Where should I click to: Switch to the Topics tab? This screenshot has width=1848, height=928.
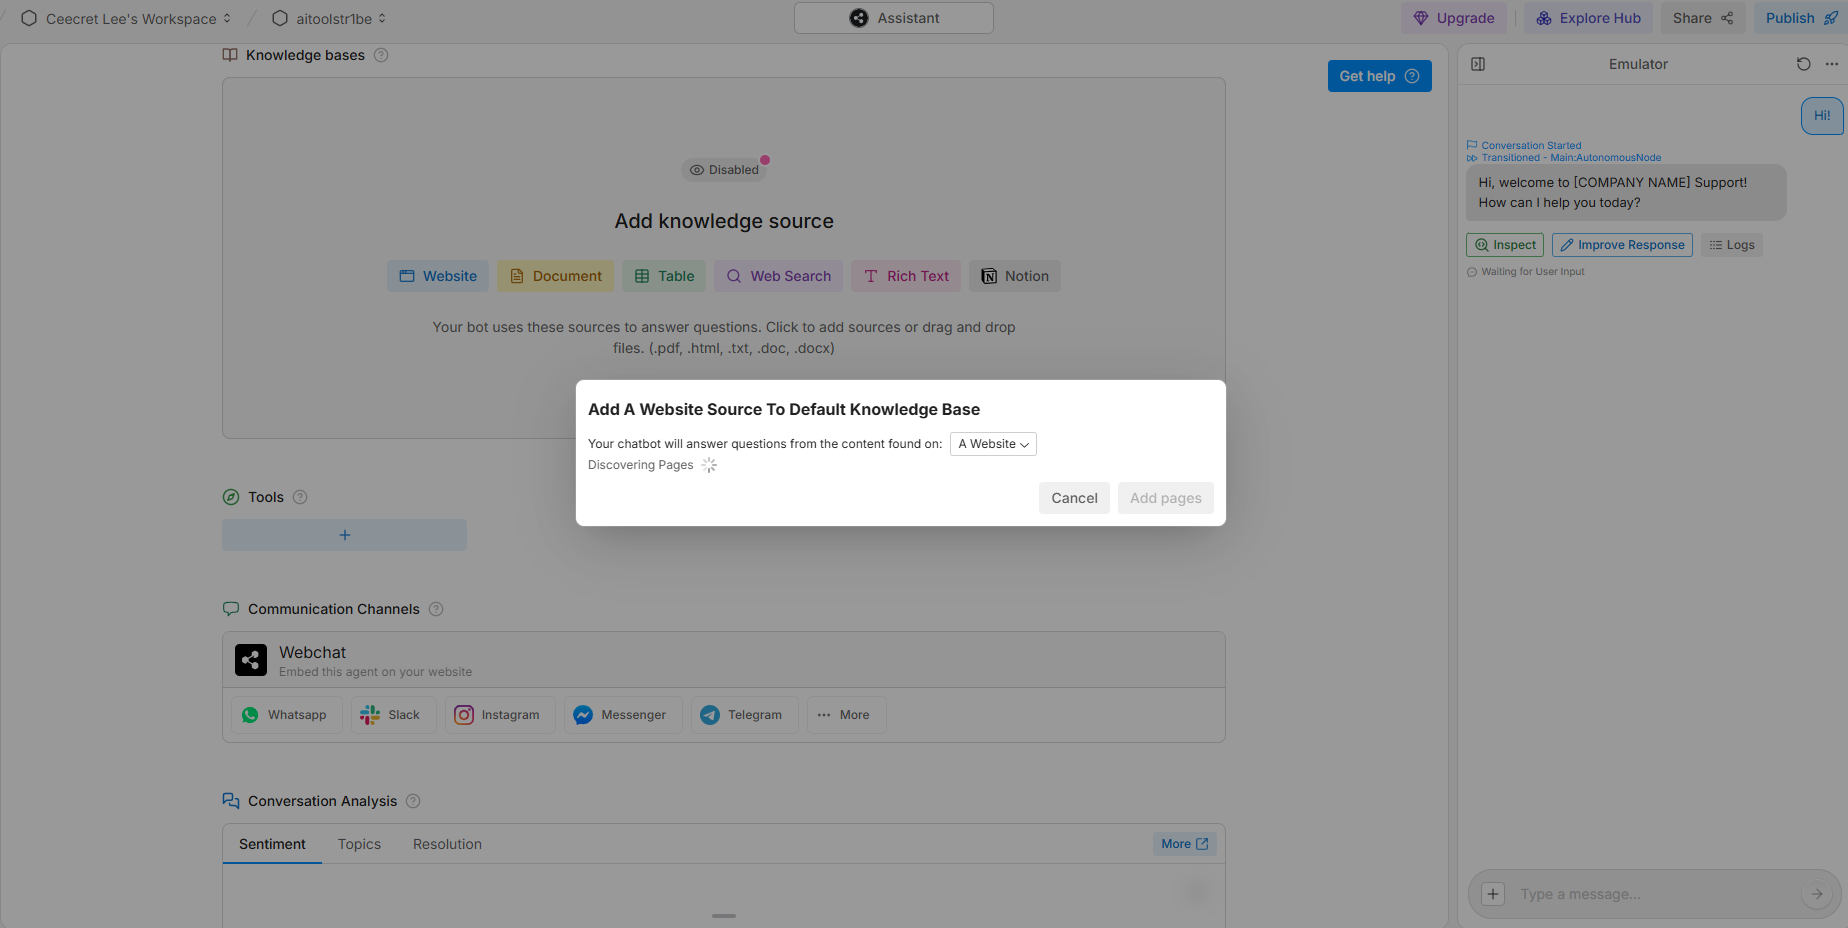359,844
